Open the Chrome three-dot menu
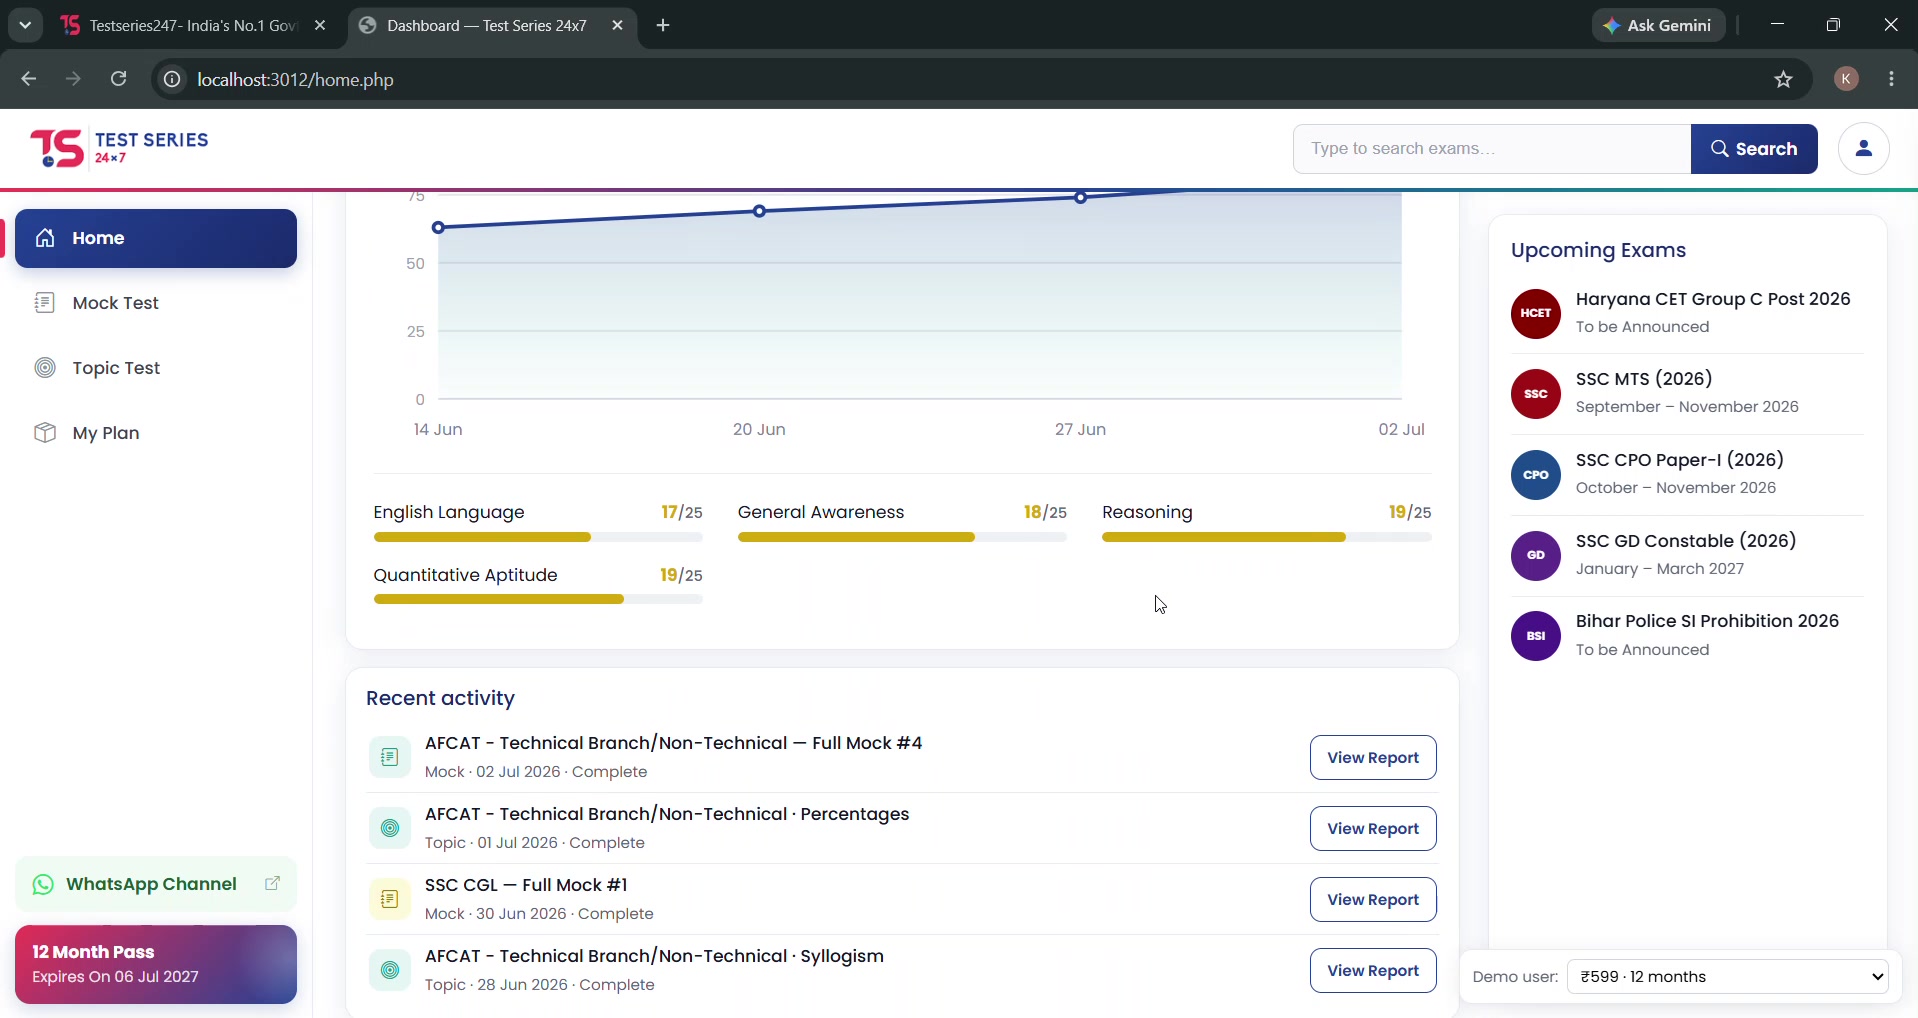This screenshot has width=1918, height=1018. pos(1891,79)
